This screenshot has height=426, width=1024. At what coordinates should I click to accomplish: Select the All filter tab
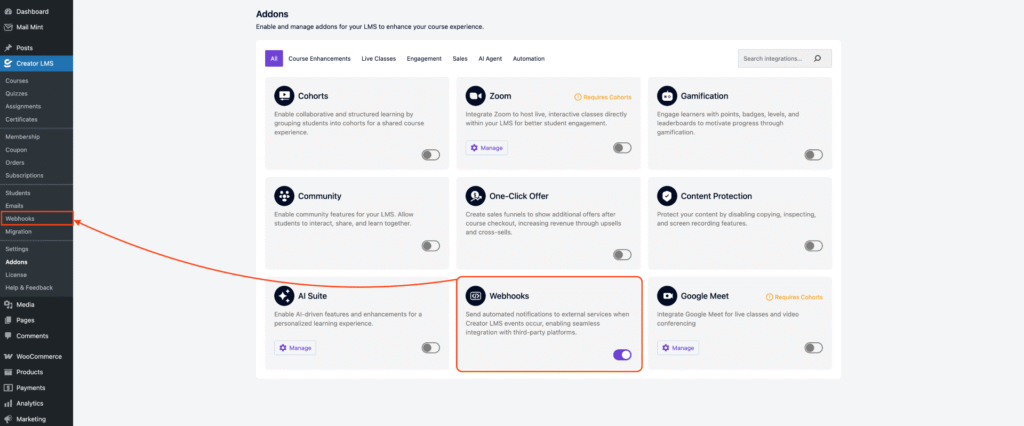click(x=274, y=58)
